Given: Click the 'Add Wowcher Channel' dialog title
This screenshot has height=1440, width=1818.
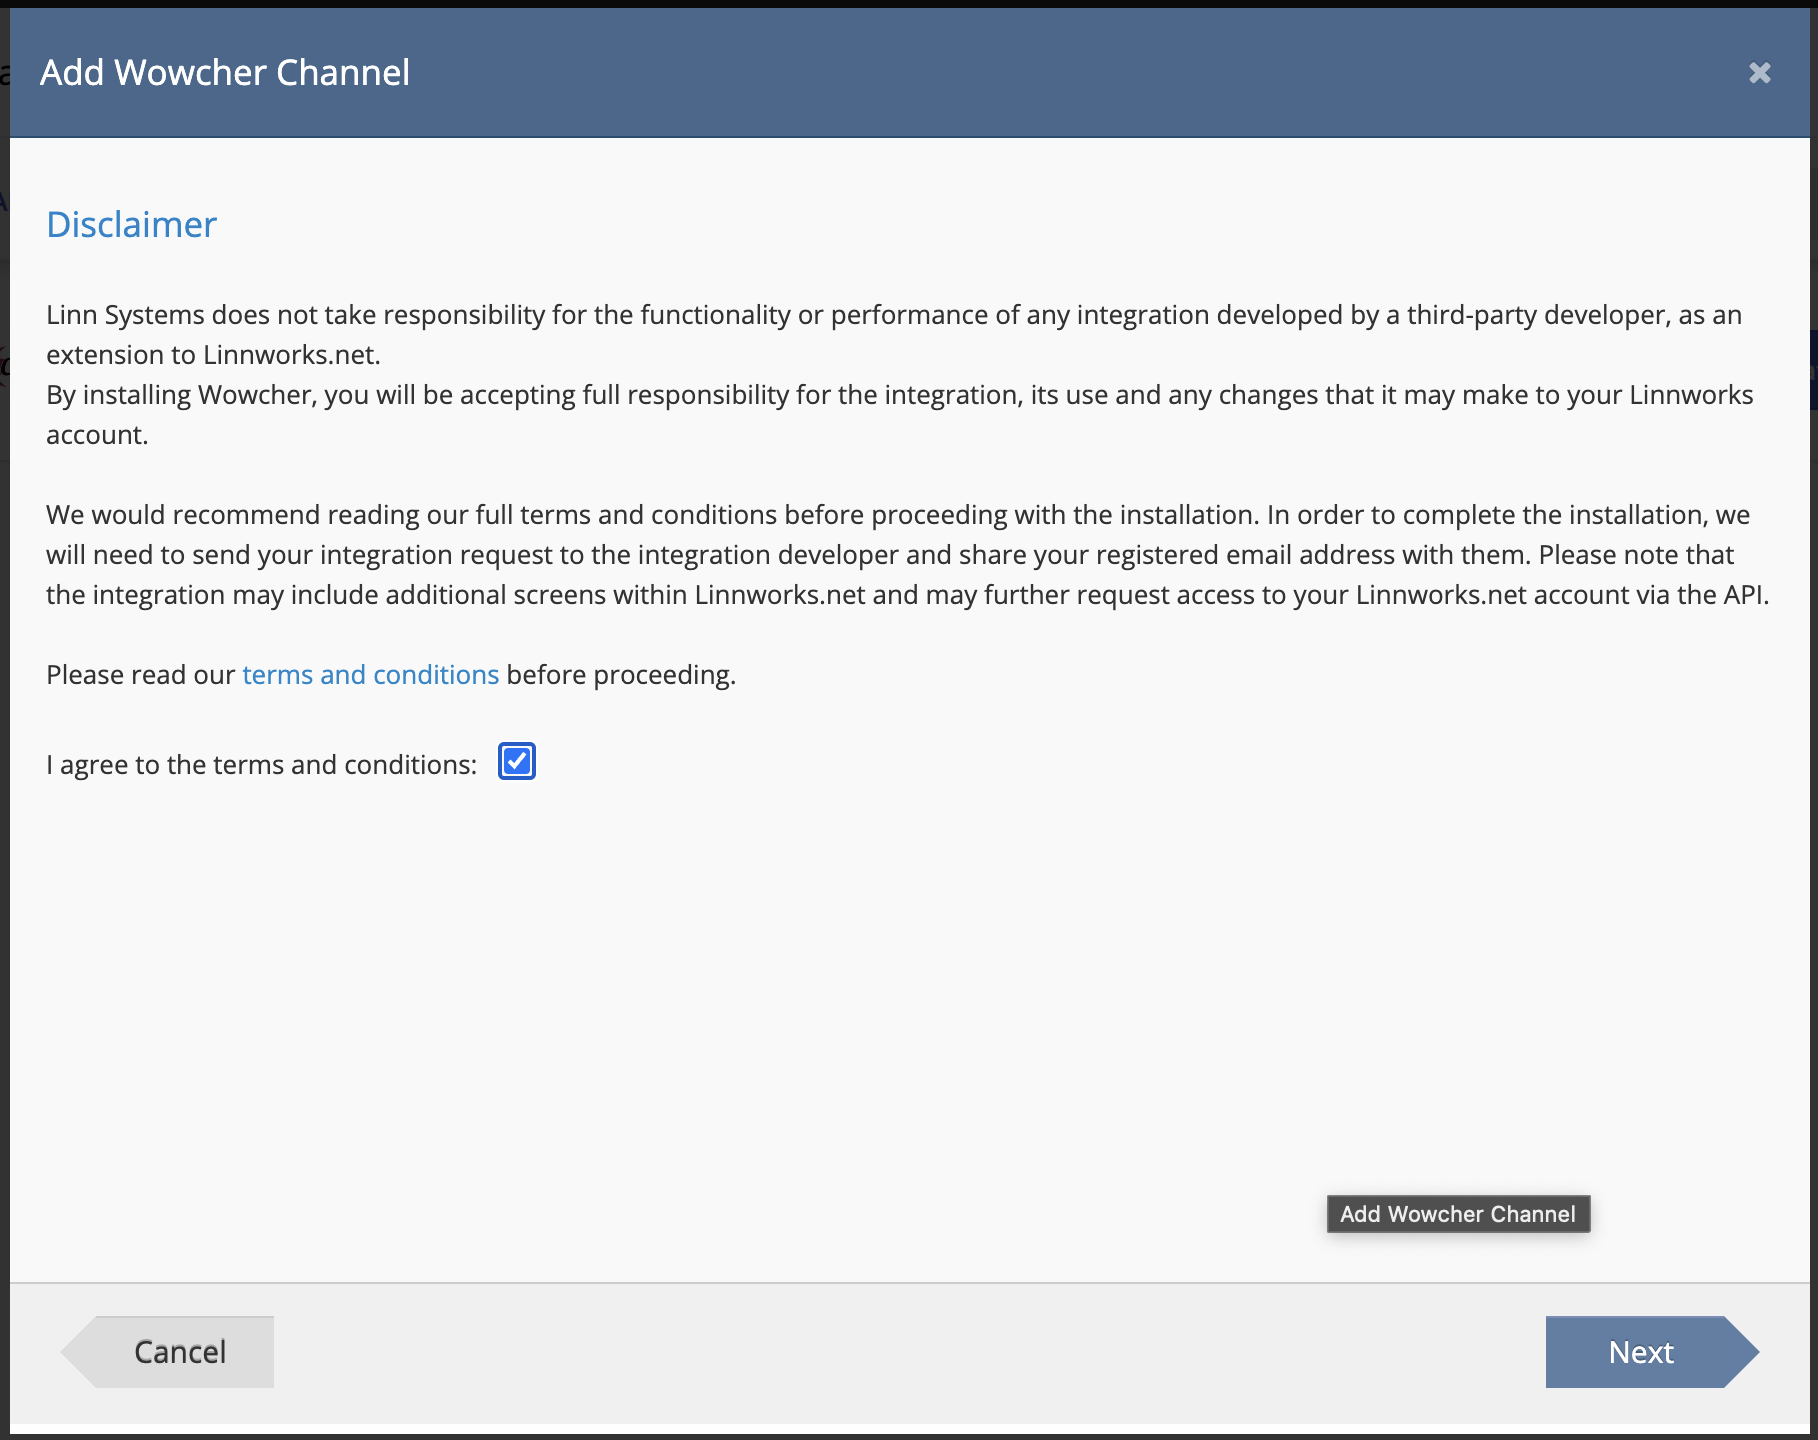Looking at the screenshot, I should (x=225, y=73).
